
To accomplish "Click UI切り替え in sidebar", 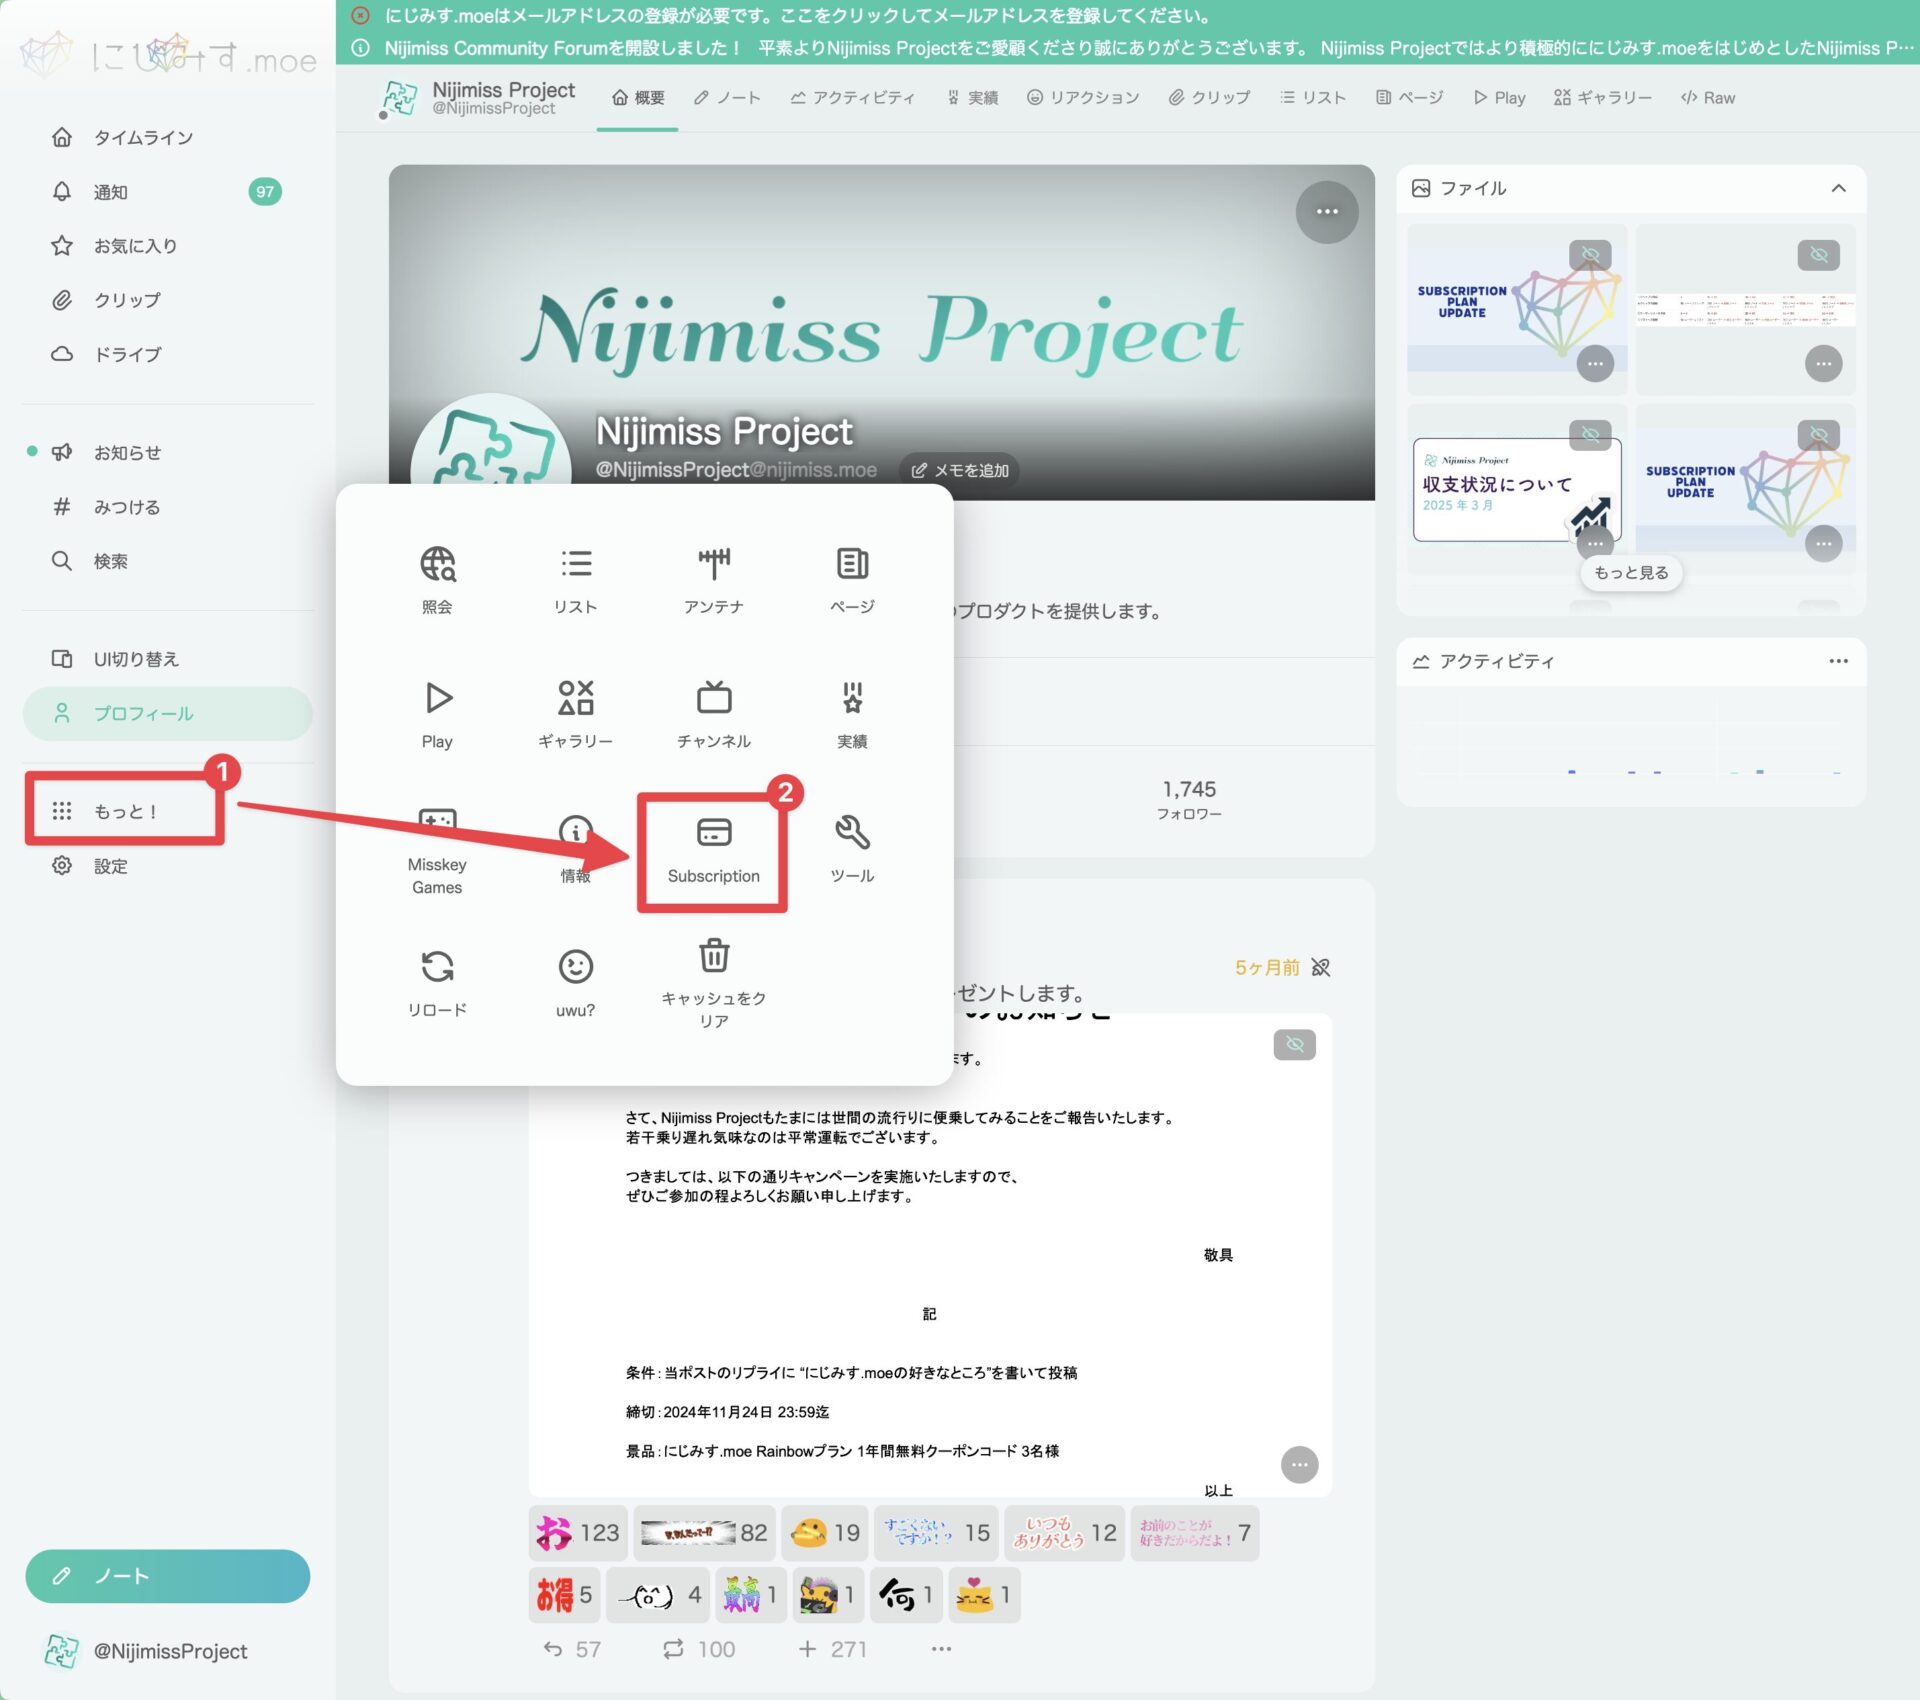I will (167, 658).
